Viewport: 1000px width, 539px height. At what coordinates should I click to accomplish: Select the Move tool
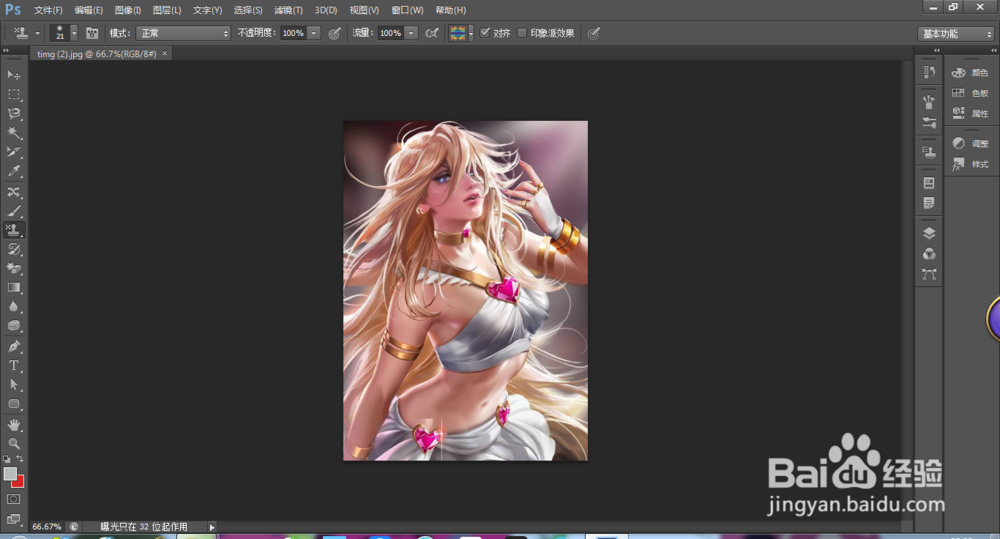13,75
